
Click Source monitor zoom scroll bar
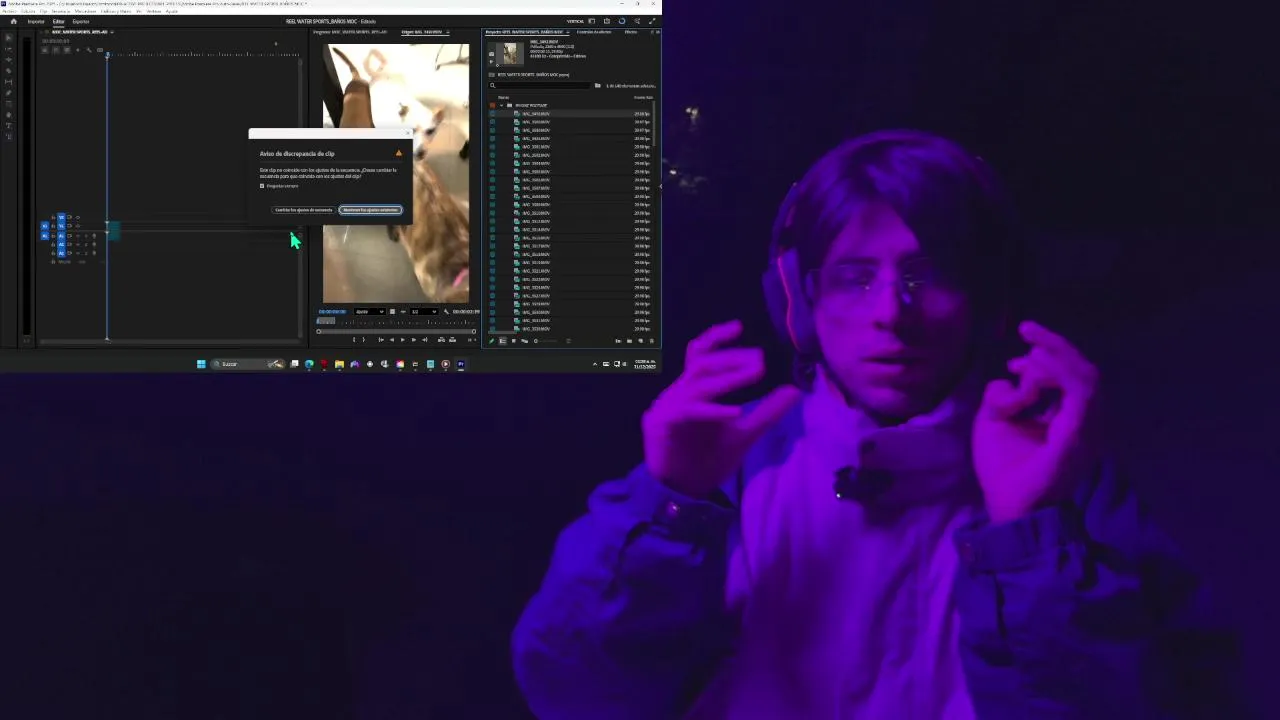coord(396,331)
